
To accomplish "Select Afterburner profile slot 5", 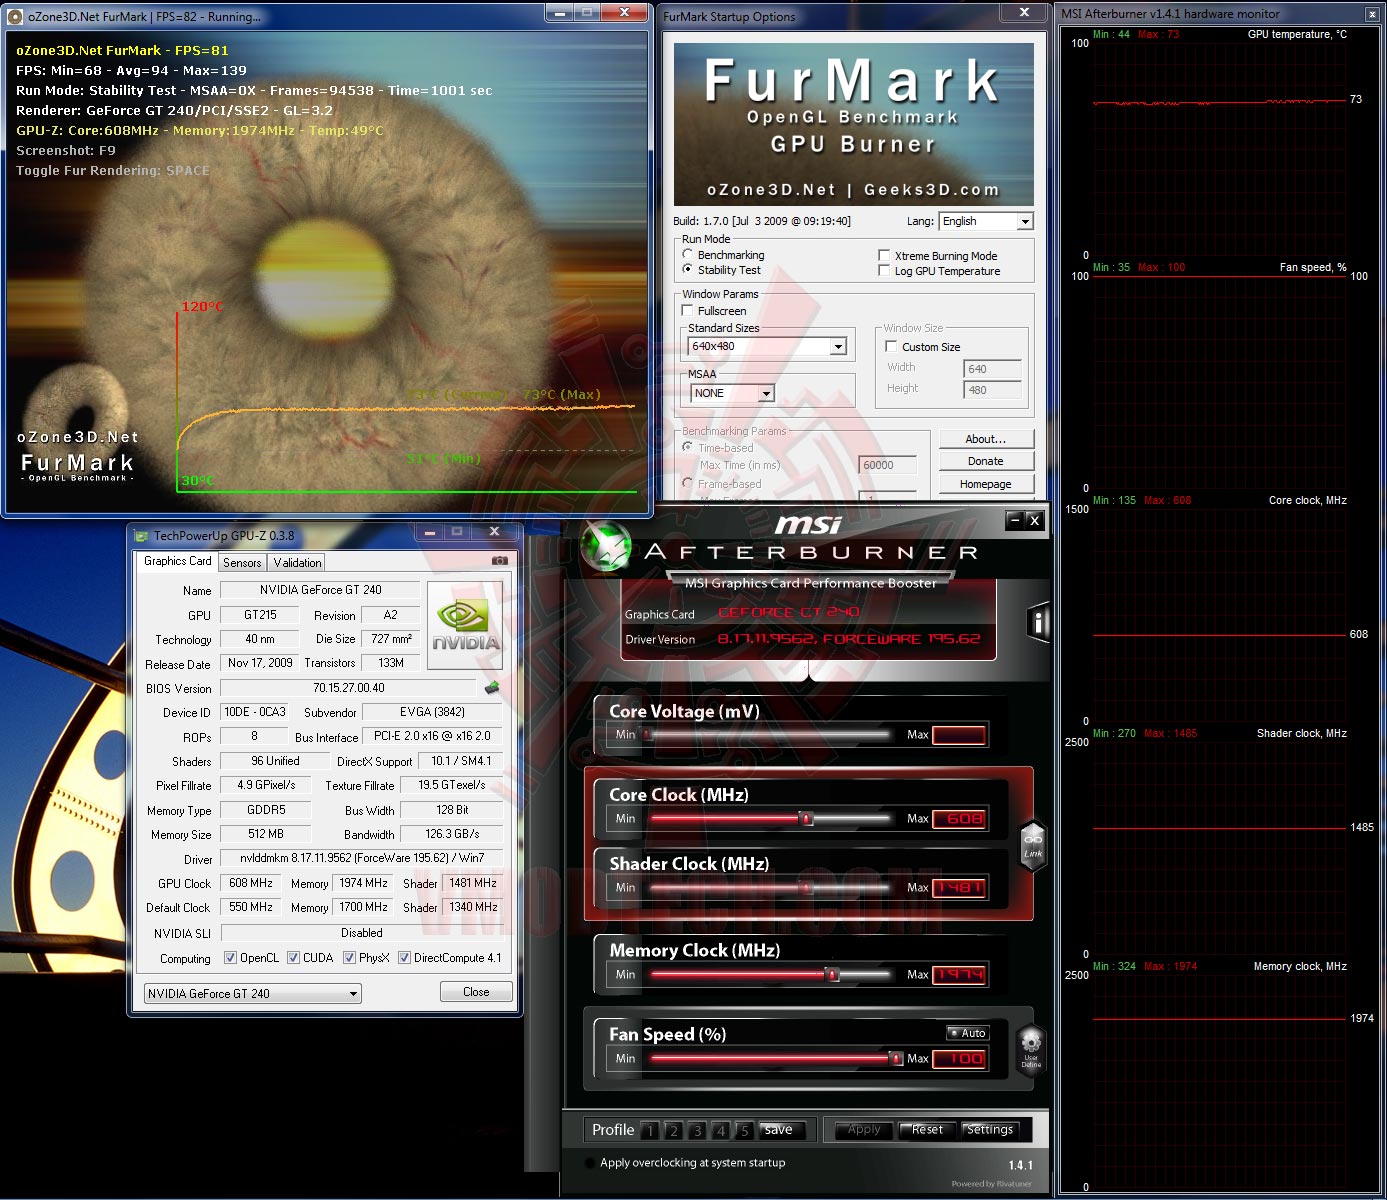I will pos(744,1131).
